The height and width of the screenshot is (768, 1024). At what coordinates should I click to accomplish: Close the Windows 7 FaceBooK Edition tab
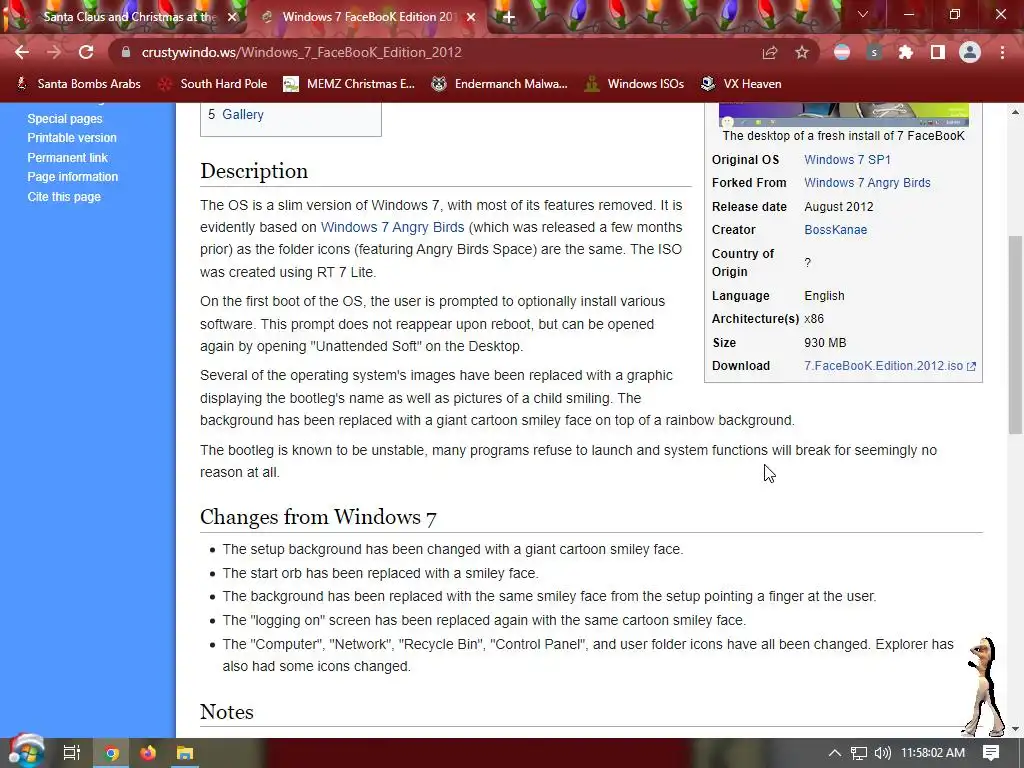coord(471,17)
